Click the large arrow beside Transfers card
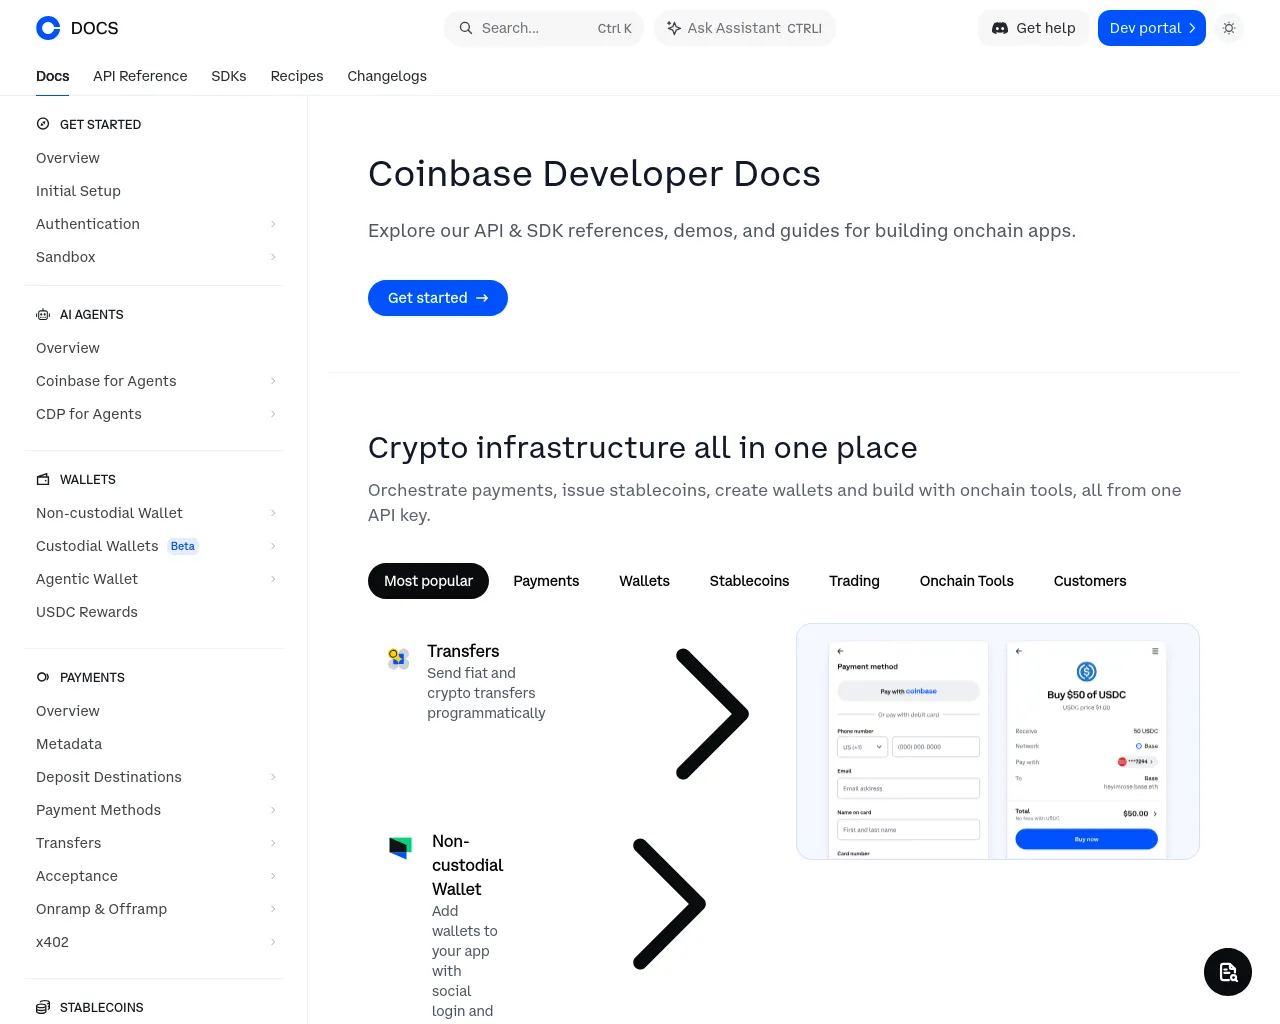Viewport: 1280px width, 1024px height. [712, 714]
